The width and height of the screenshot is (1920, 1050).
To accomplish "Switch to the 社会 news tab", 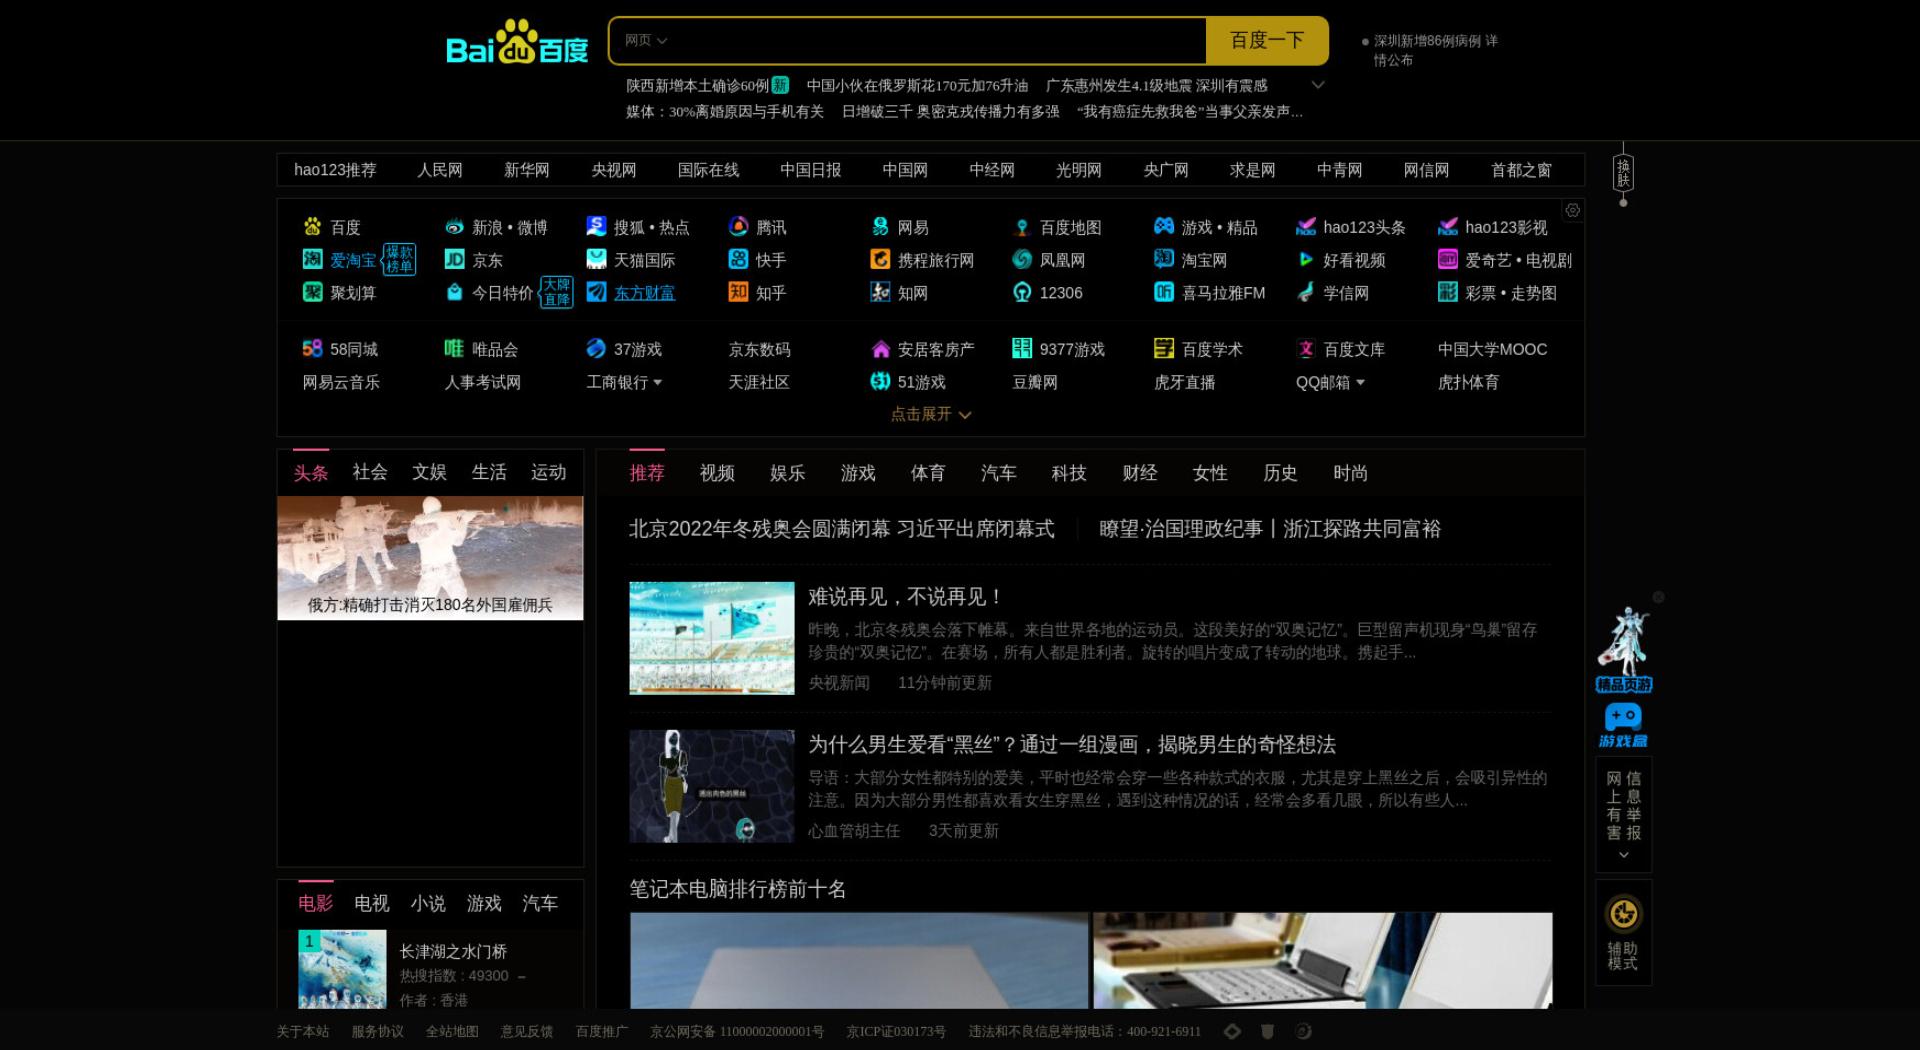I will (x=370, y=472).
